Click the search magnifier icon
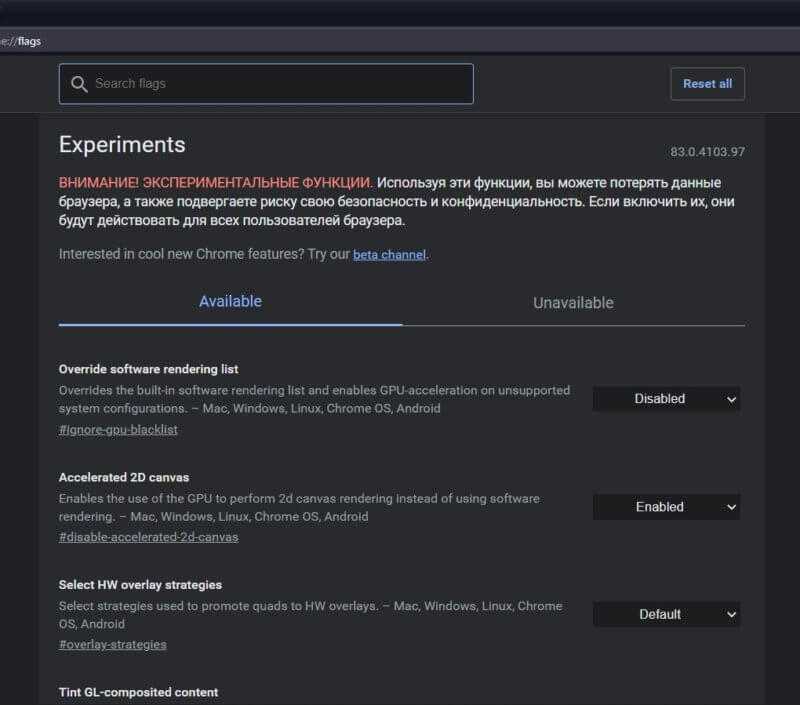 tap(79, 84)
